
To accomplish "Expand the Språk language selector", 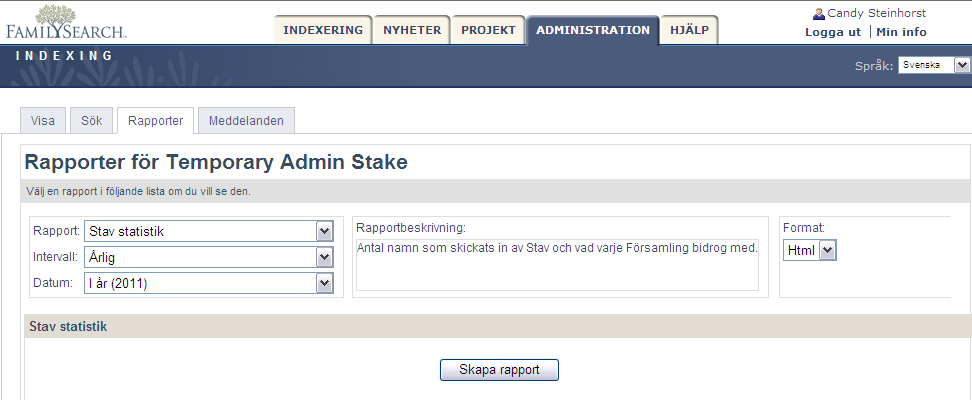I will pos(934,65).
